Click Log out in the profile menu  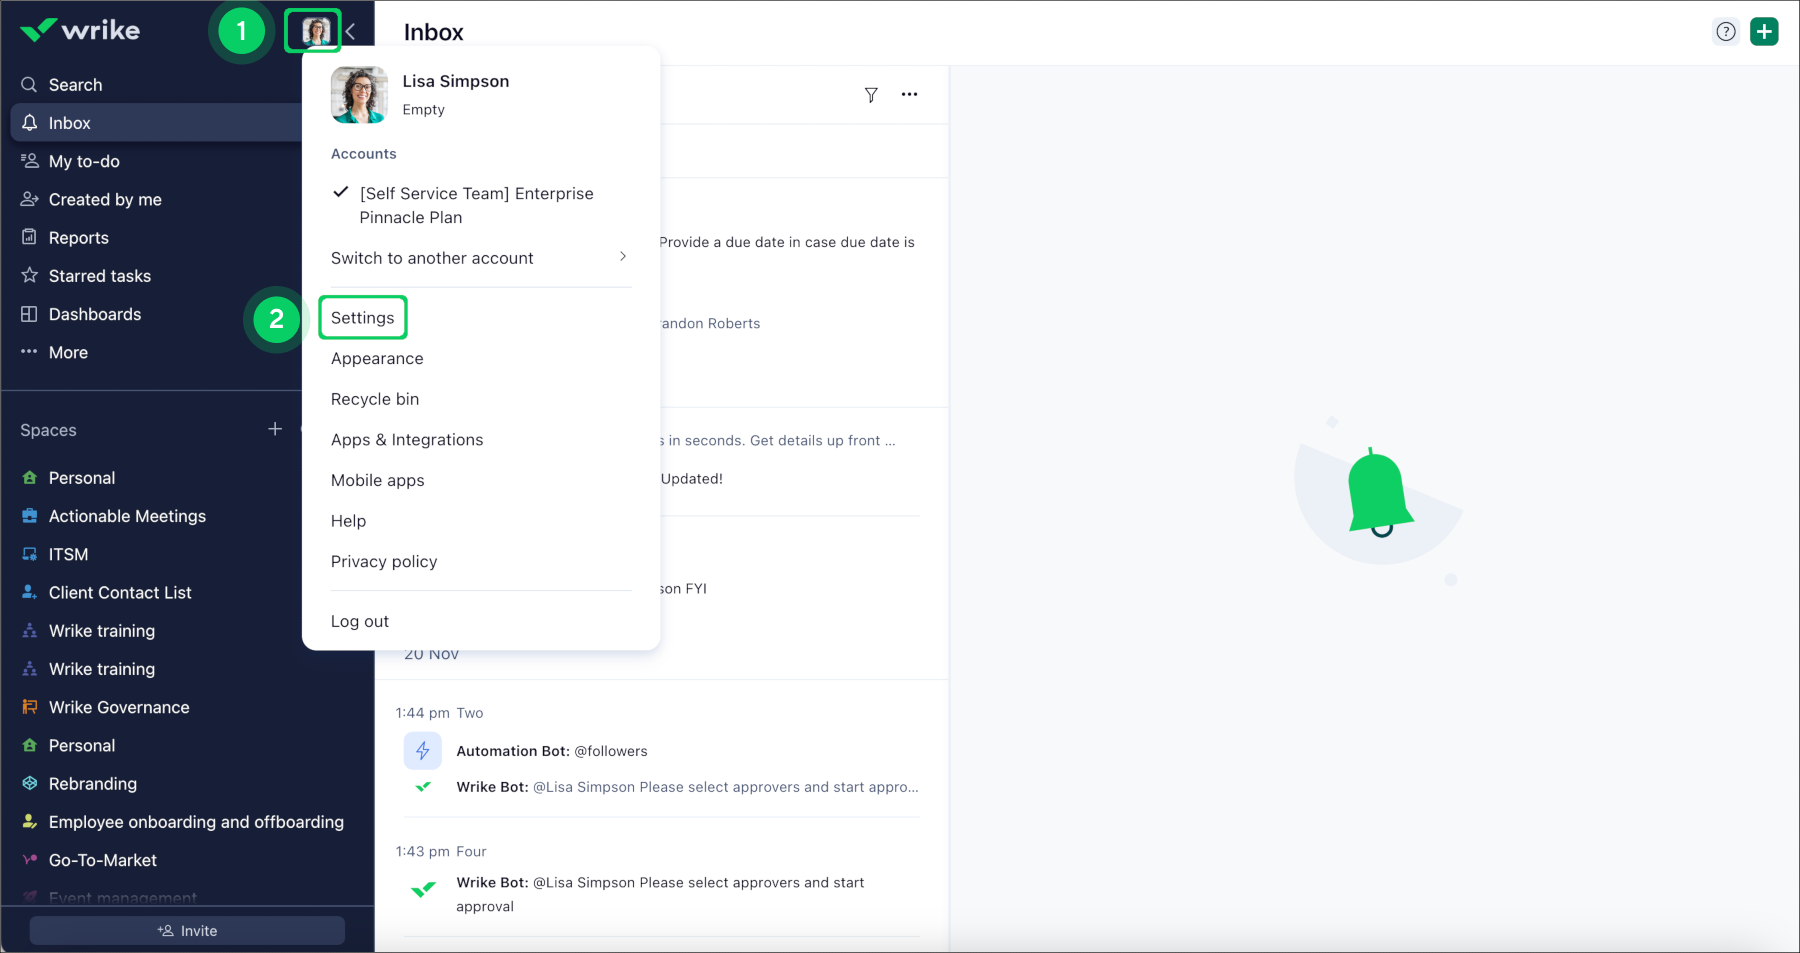360,621
